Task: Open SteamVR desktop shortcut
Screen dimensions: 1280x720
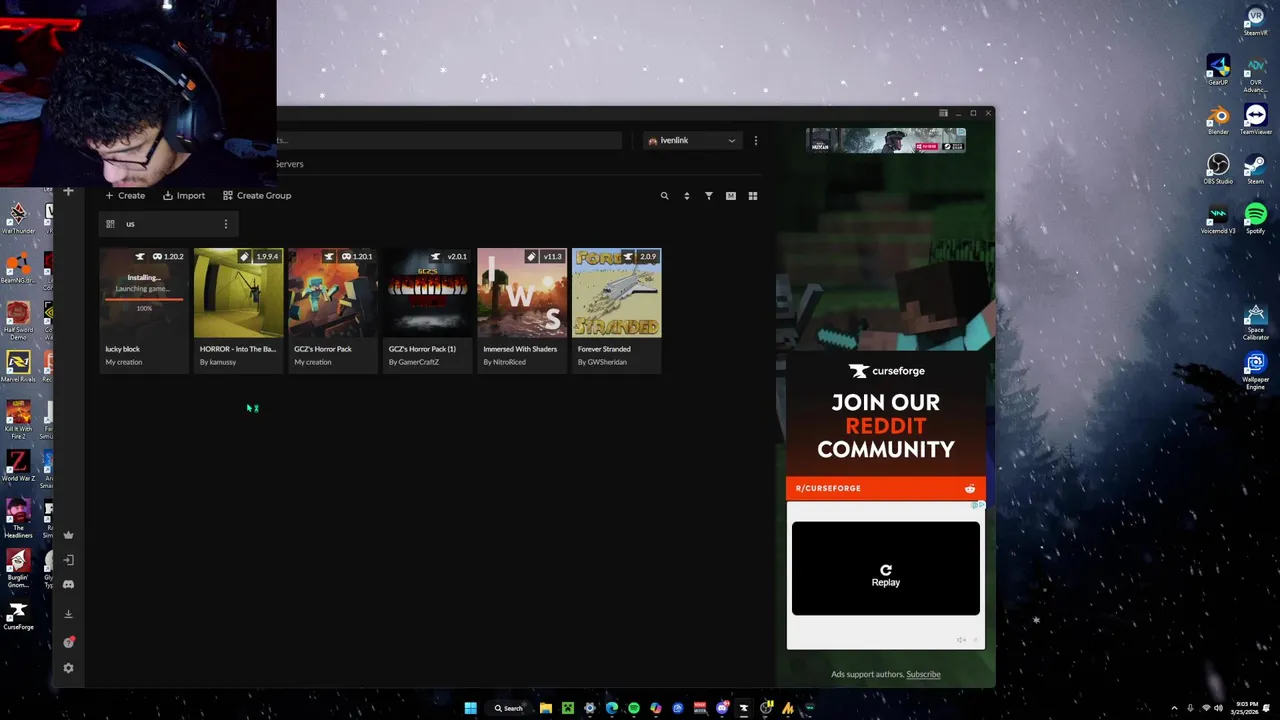Action: click(1256, 21)
